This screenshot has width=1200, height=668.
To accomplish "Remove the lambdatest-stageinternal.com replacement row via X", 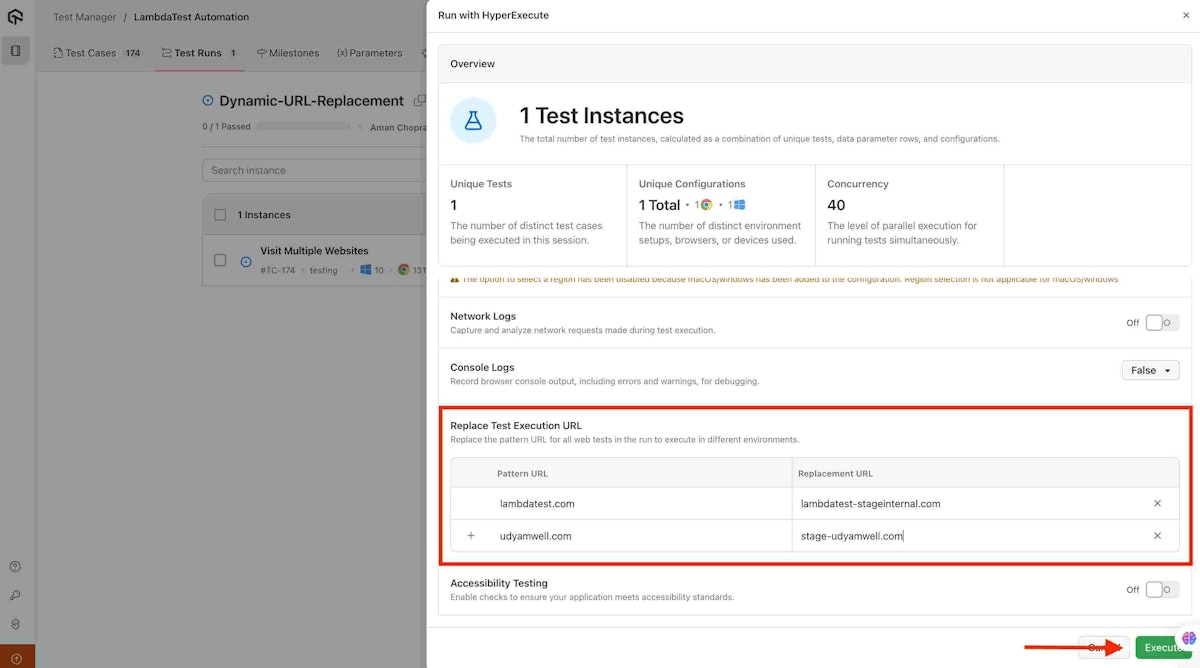I will [x=1157, y=503].
